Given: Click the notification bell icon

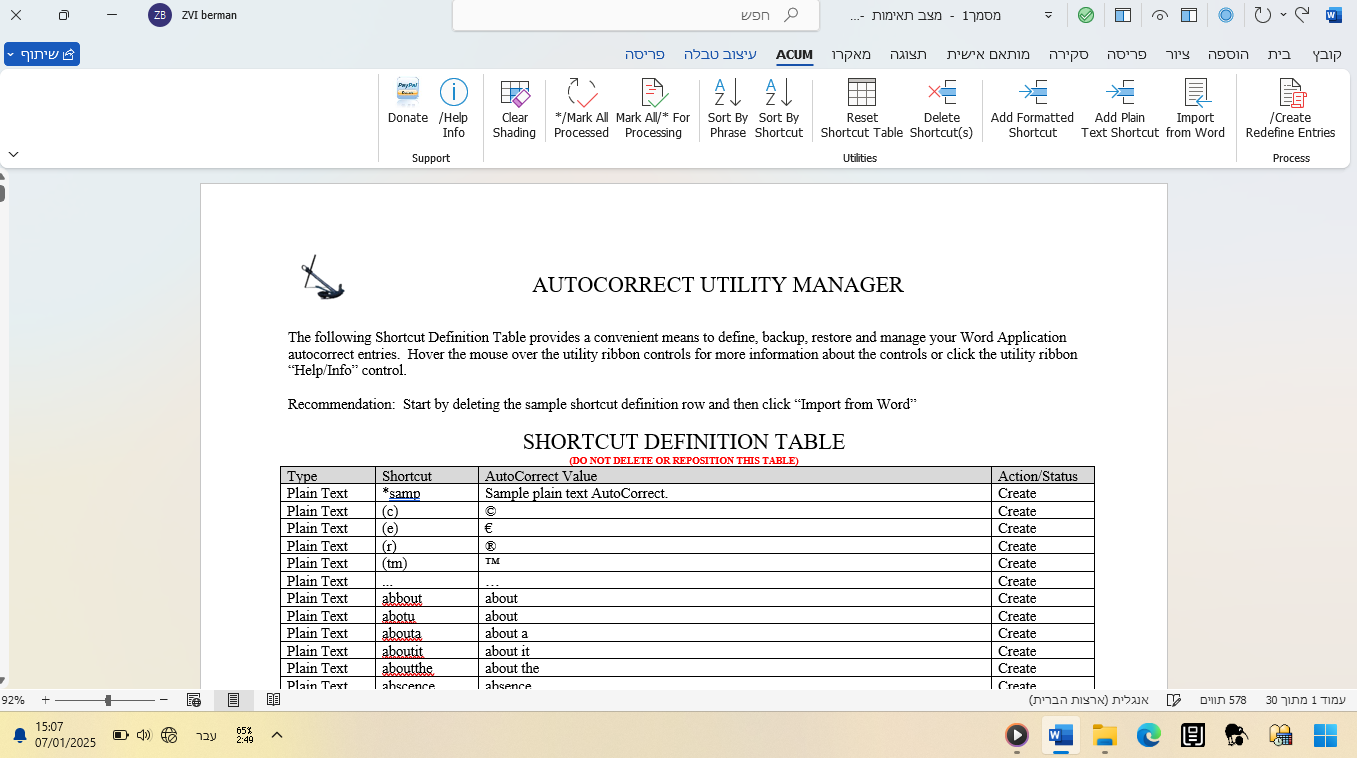Looking at the screenshot, I should pyautogui.click(x=19, y=736).
